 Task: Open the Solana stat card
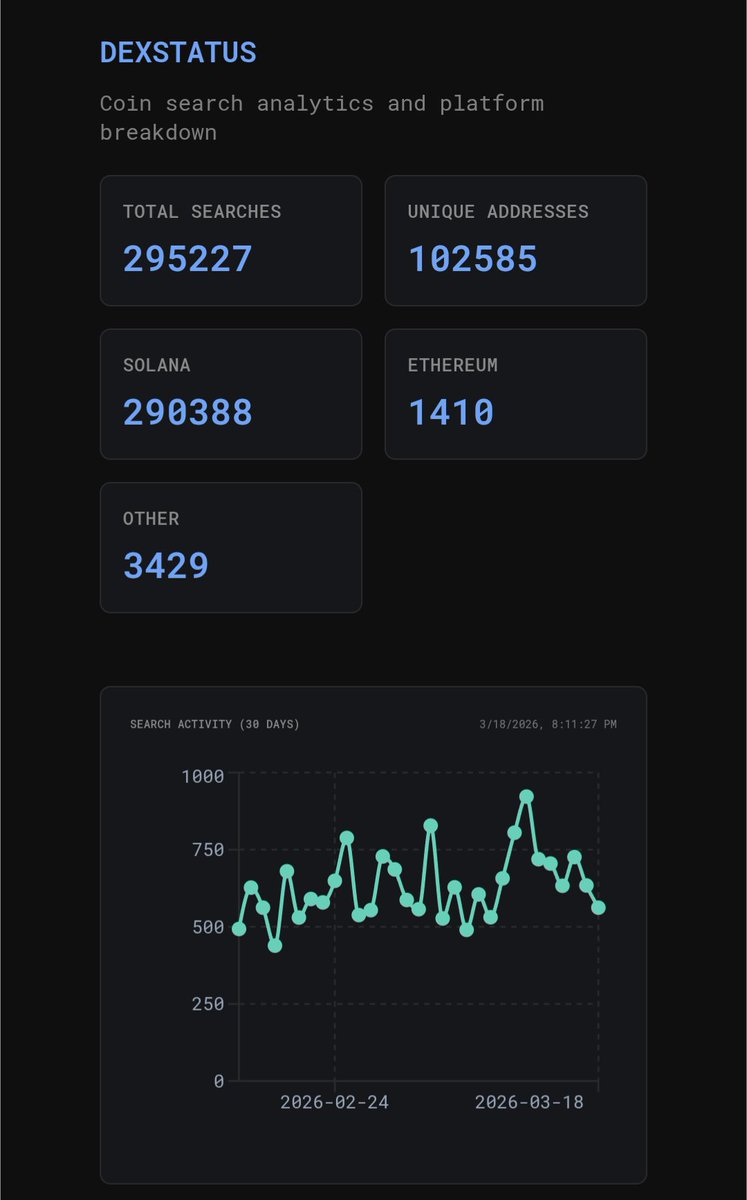click(x=231, y=394)
